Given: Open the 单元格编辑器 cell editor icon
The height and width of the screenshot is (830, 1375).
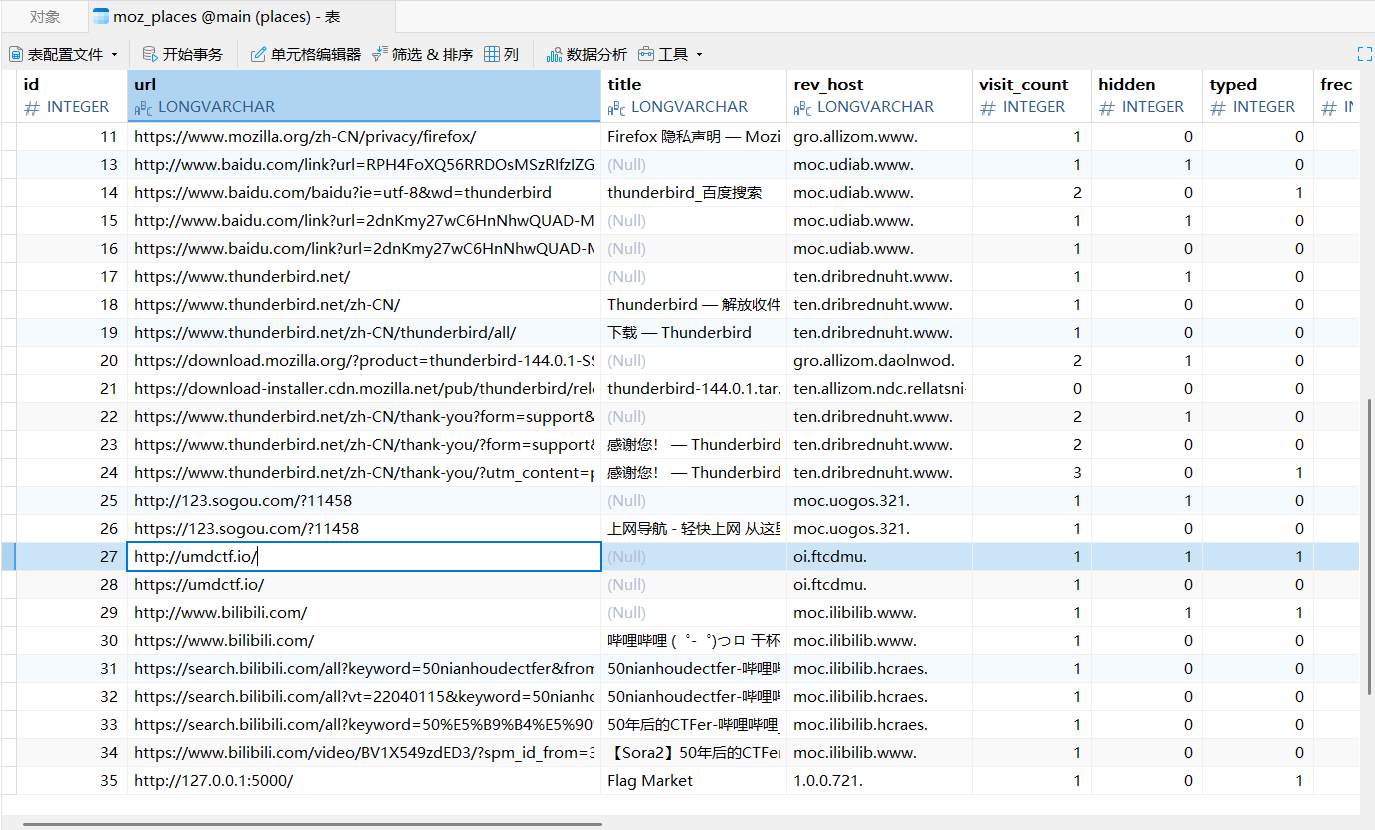Looking at the screenshot, I should [257, 53].
